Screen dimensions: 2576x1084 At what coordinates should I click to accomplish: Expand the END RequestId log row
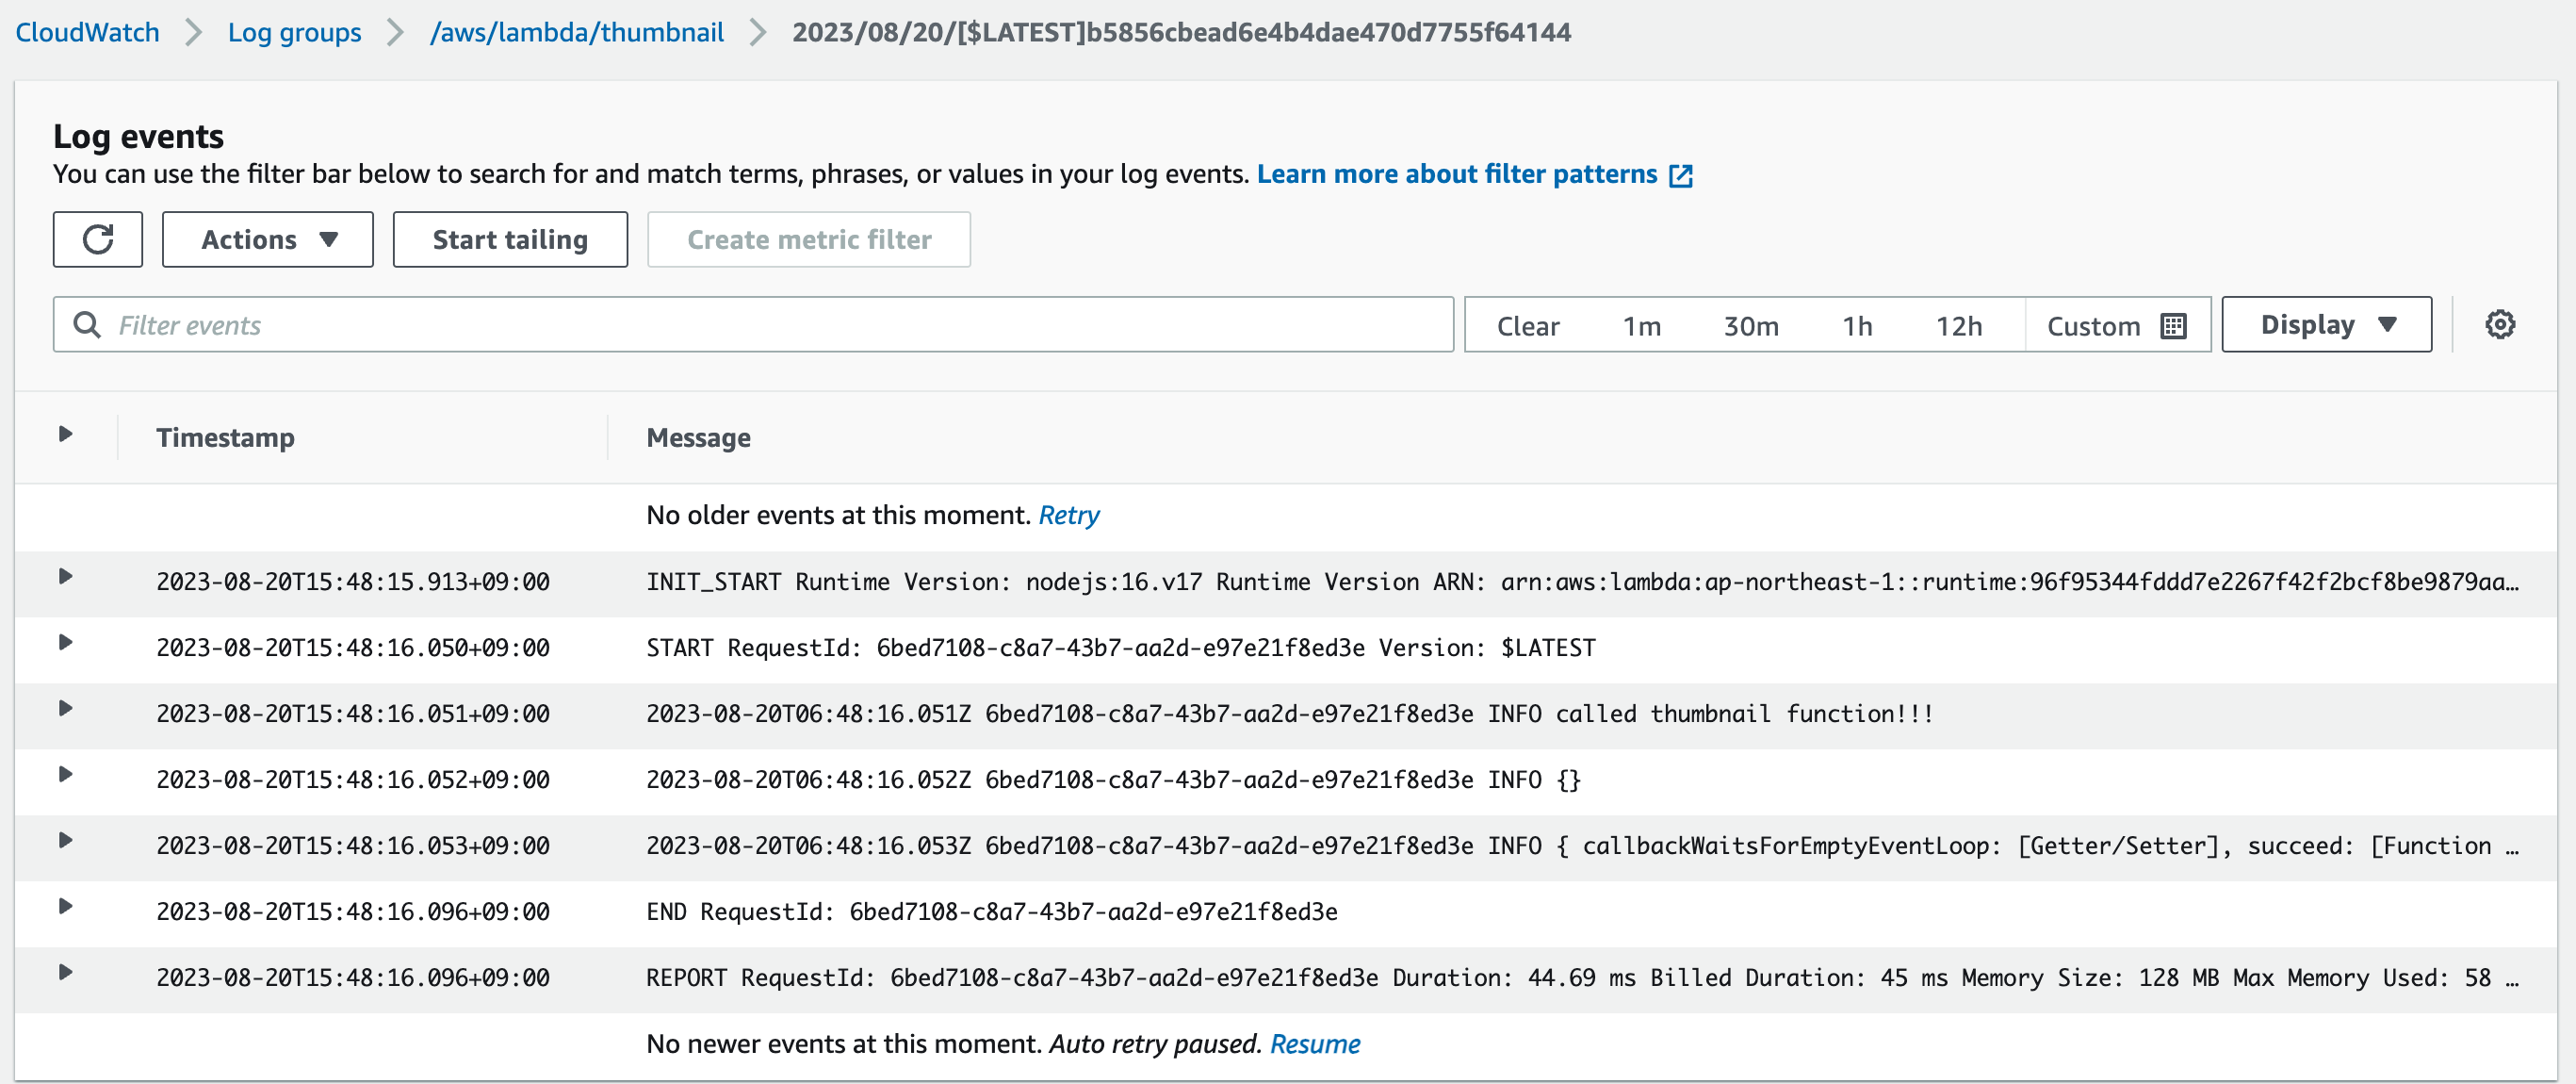(65, 906)
